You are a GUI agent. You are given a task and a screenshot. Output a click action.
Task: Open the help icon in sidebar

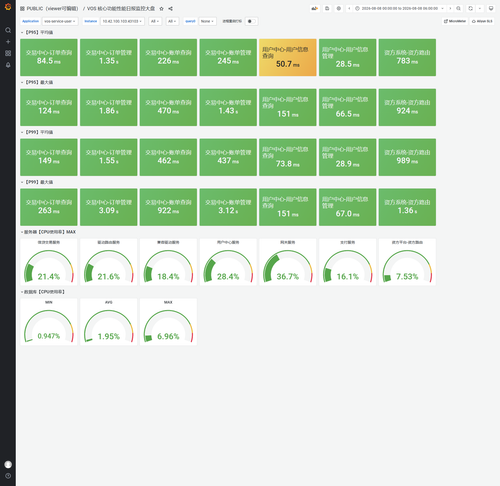pos(8,476)
